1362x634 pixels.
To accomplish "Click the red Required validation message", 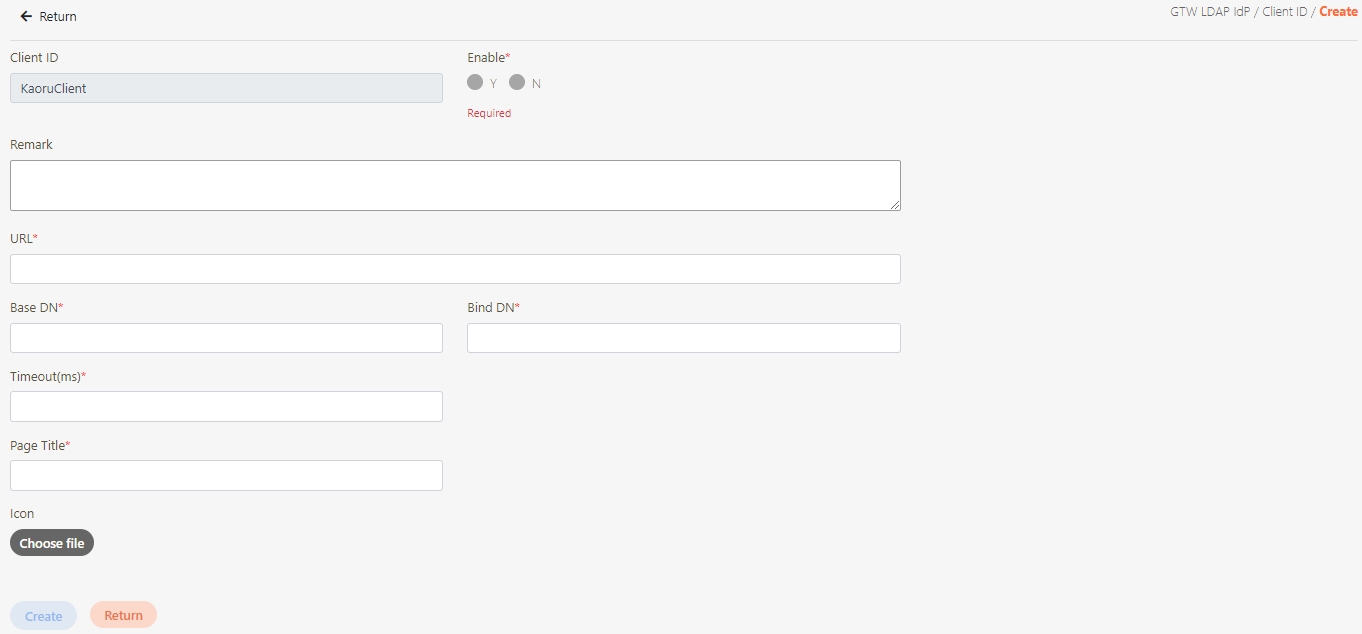I will 489,113.
